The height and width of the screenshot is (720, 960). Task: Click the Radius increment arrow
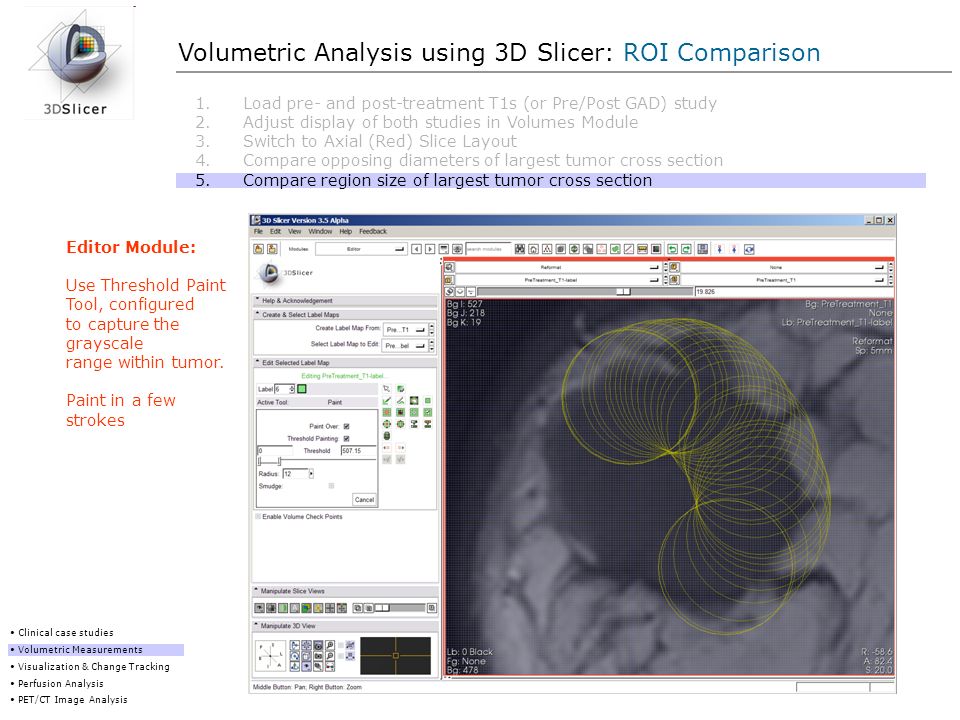[x=311, y=474]
